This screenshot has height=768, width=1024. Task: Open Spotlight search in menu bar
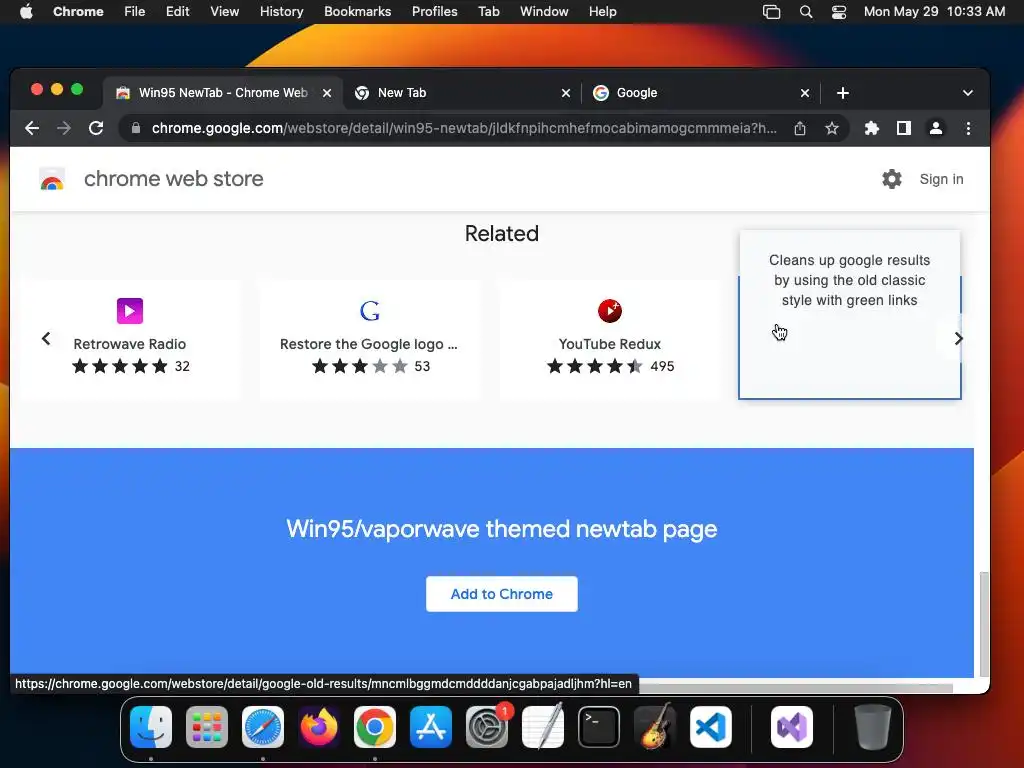click(807, 12)
